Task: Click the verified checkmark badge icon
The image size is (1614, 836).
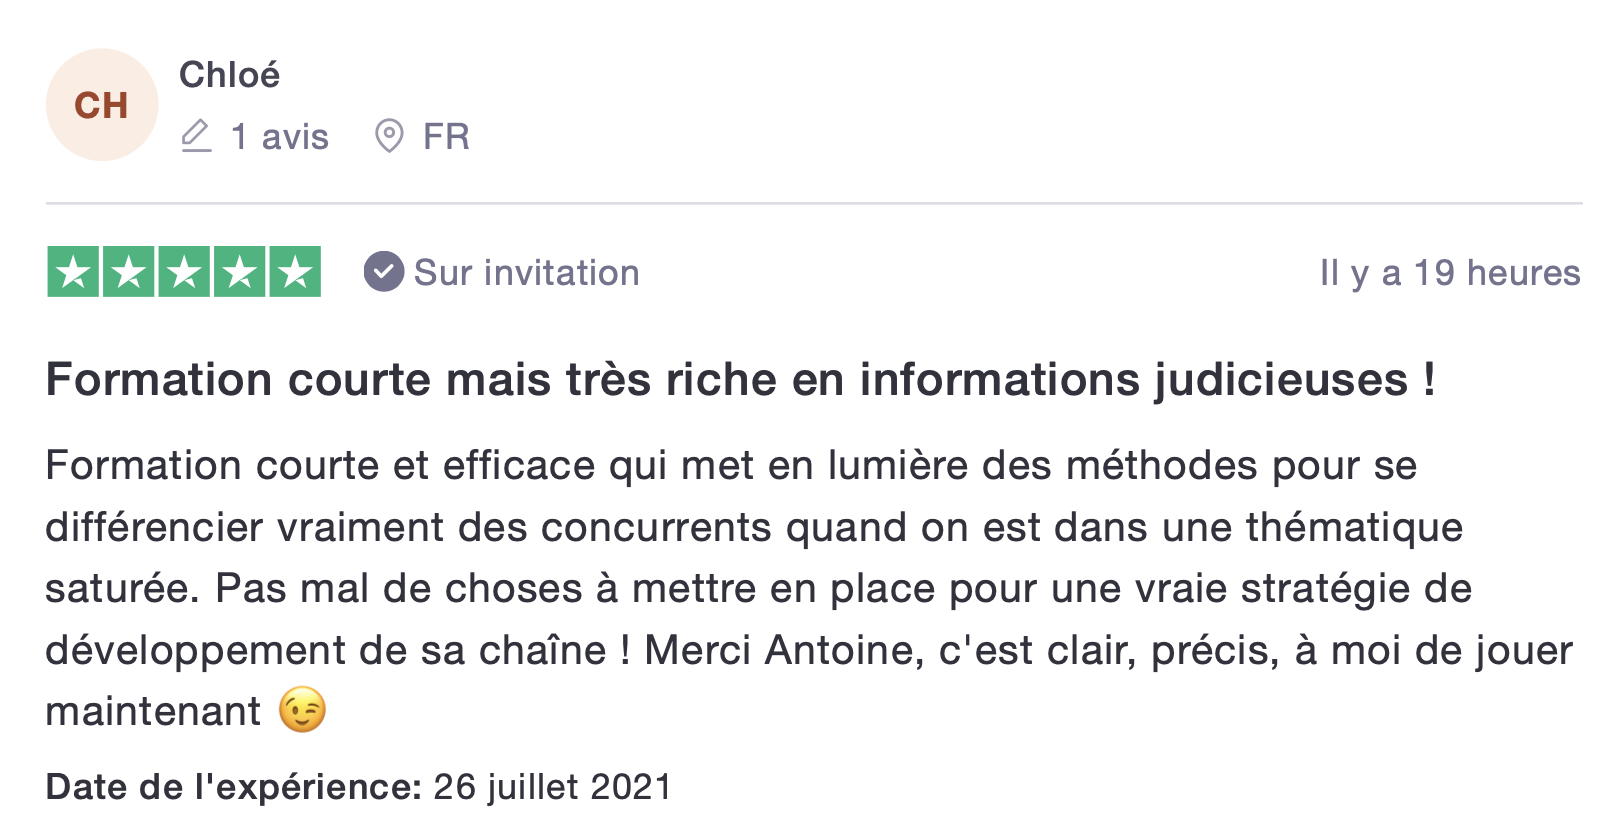Action: [384, 272]
